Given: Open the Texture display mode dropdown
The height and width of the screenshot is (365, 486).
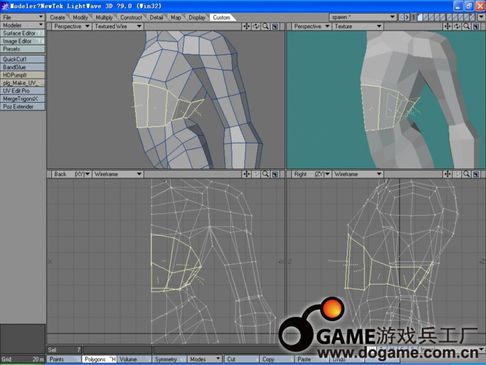Looking at the screenshot, I should [x=358, y=26].
